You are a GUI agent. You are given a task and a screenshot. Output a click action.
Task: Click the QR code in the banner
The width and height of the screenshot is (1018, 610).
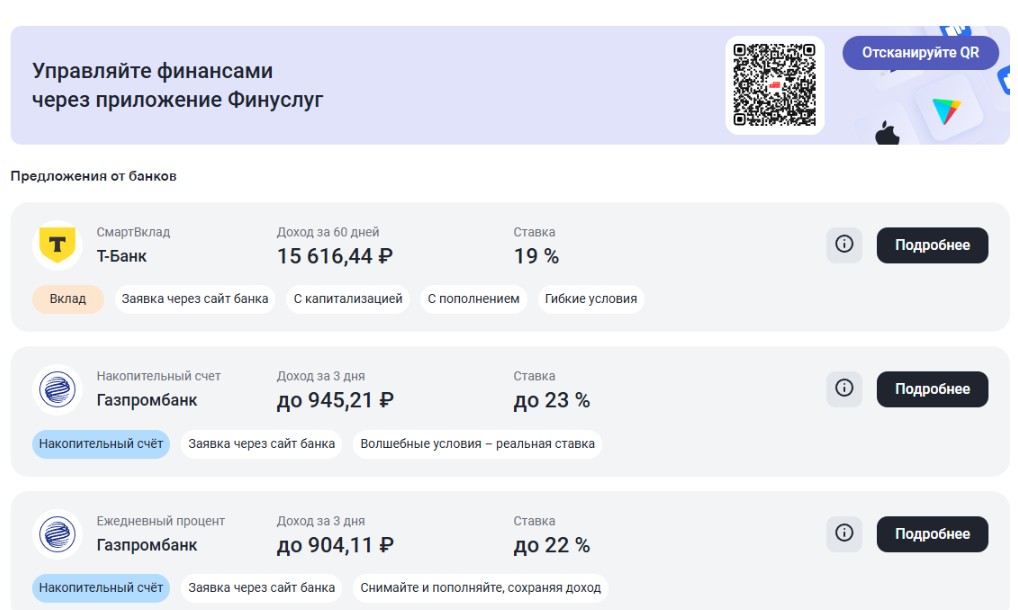click(x=775, y=85)
